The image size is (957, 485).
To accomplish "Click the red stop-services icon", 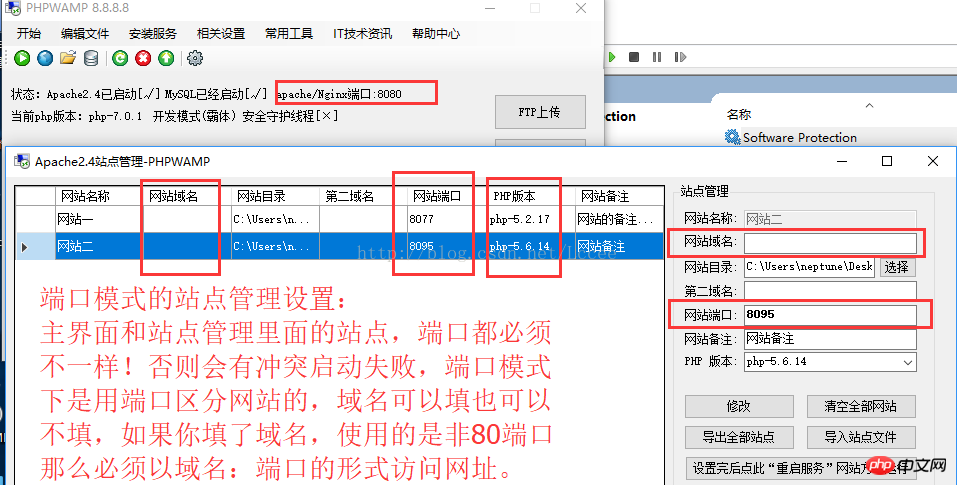I will 143,58.
